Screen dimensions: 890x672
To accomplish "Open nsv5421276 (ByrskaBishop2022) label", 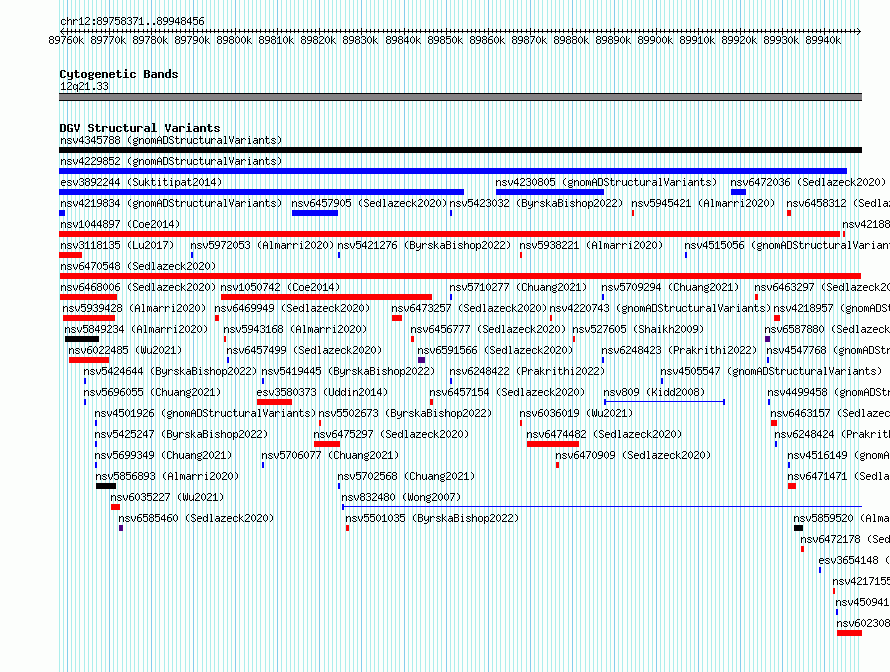I will pyautogui.click(x=424, y=245).
